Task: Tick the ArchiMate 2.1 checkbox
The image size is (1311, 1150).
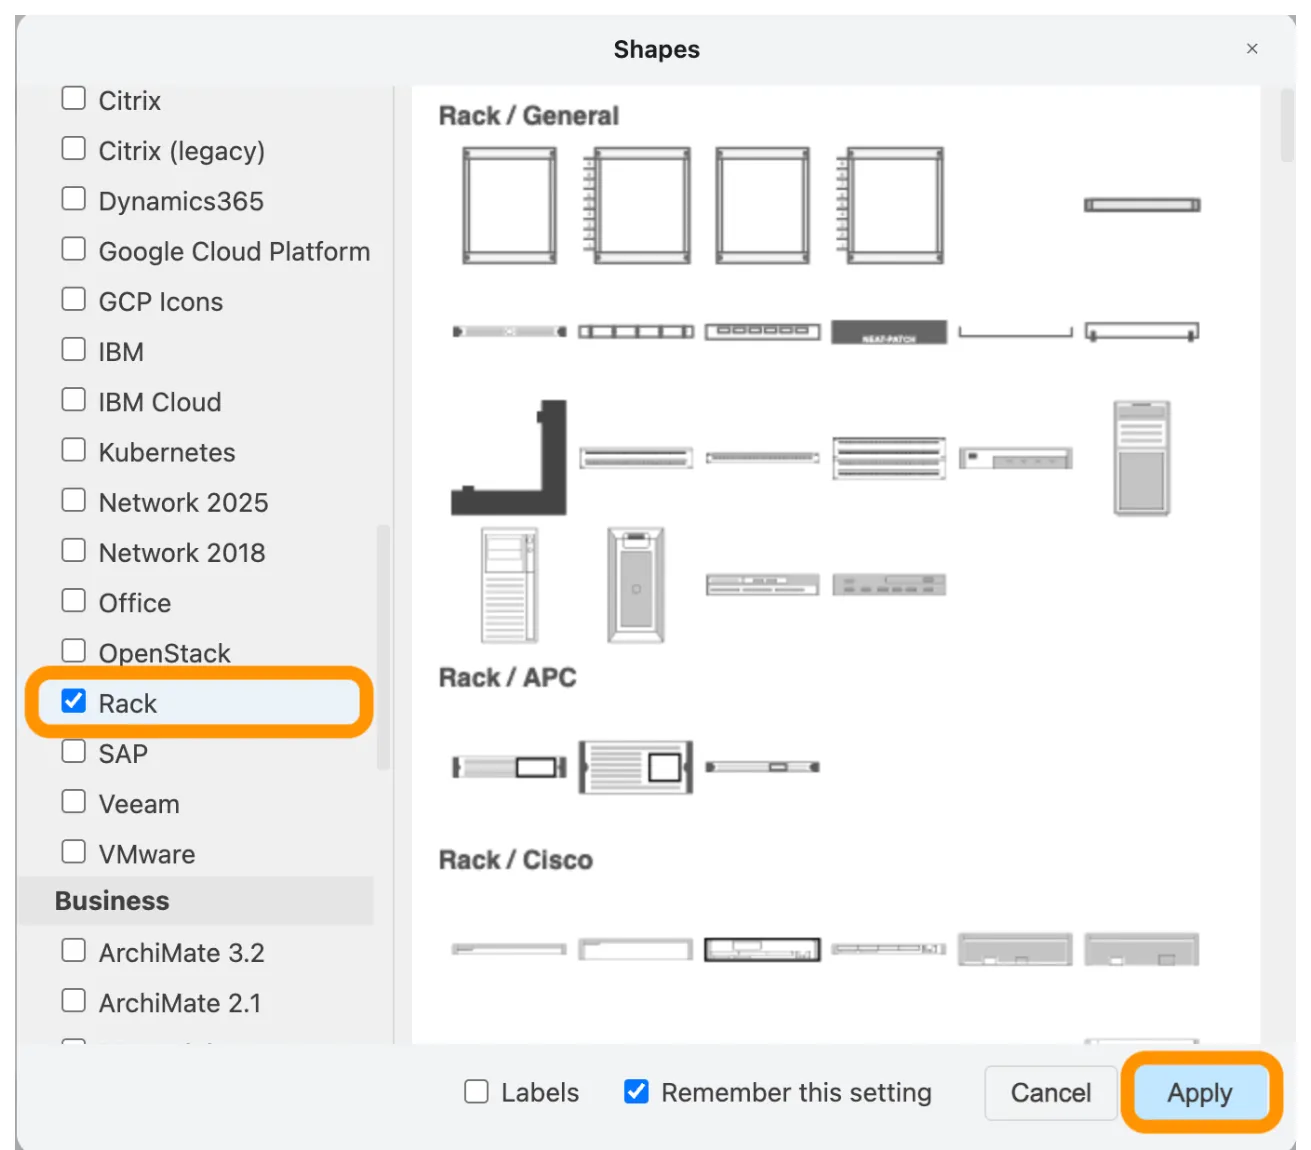Action: 74,1000
